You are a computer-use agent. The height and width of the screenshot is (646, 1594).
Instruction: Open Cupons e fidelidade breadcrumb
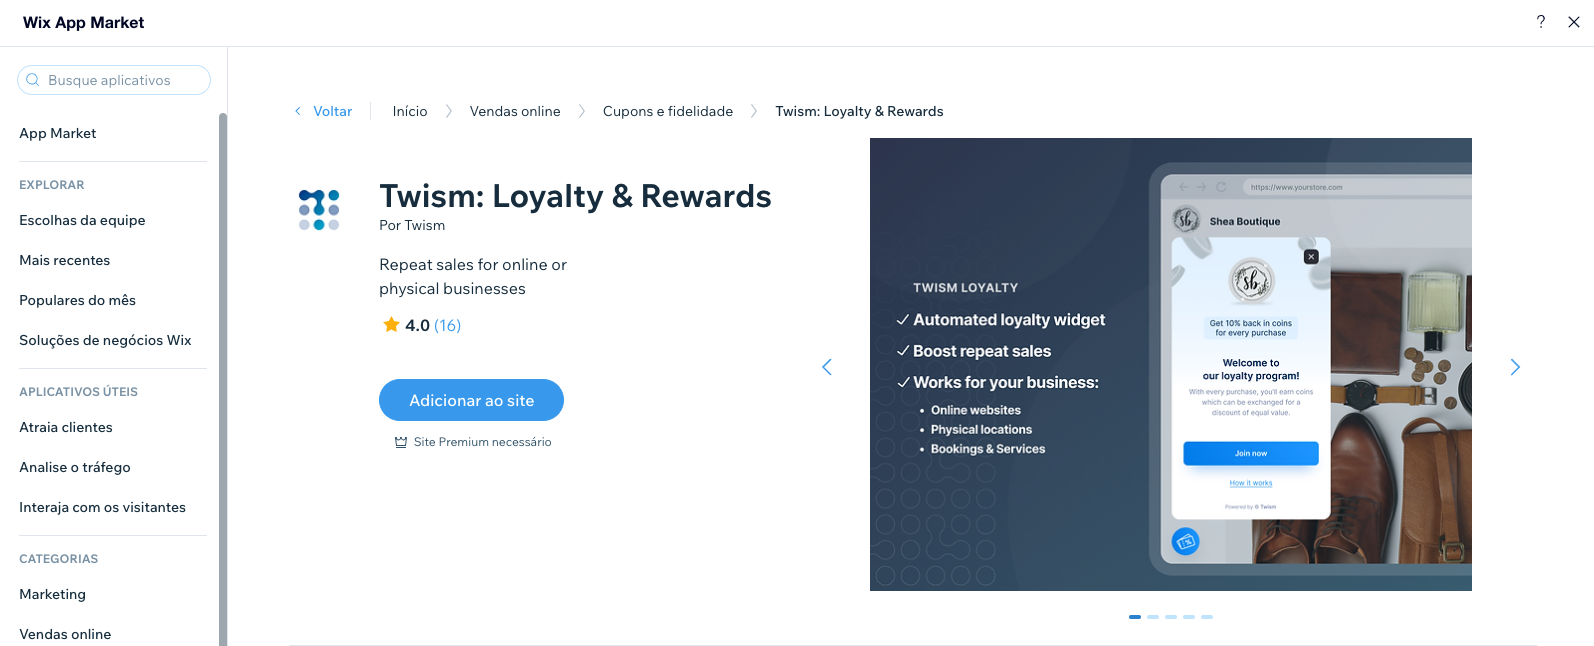point(668,111)
